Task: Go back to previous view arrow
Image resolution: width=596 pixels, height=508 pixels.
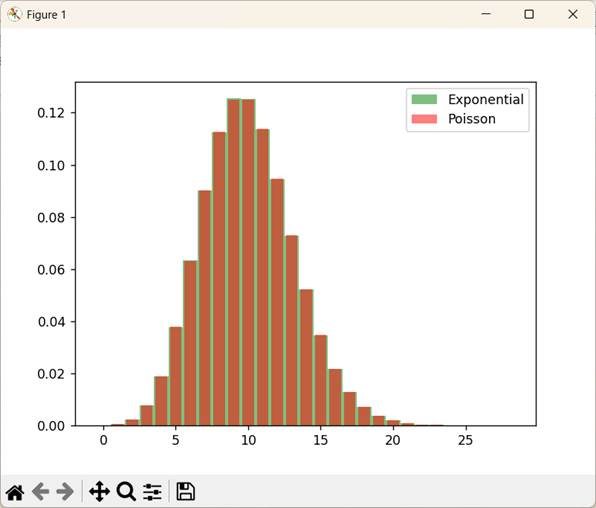Action: tap(41, 492)
